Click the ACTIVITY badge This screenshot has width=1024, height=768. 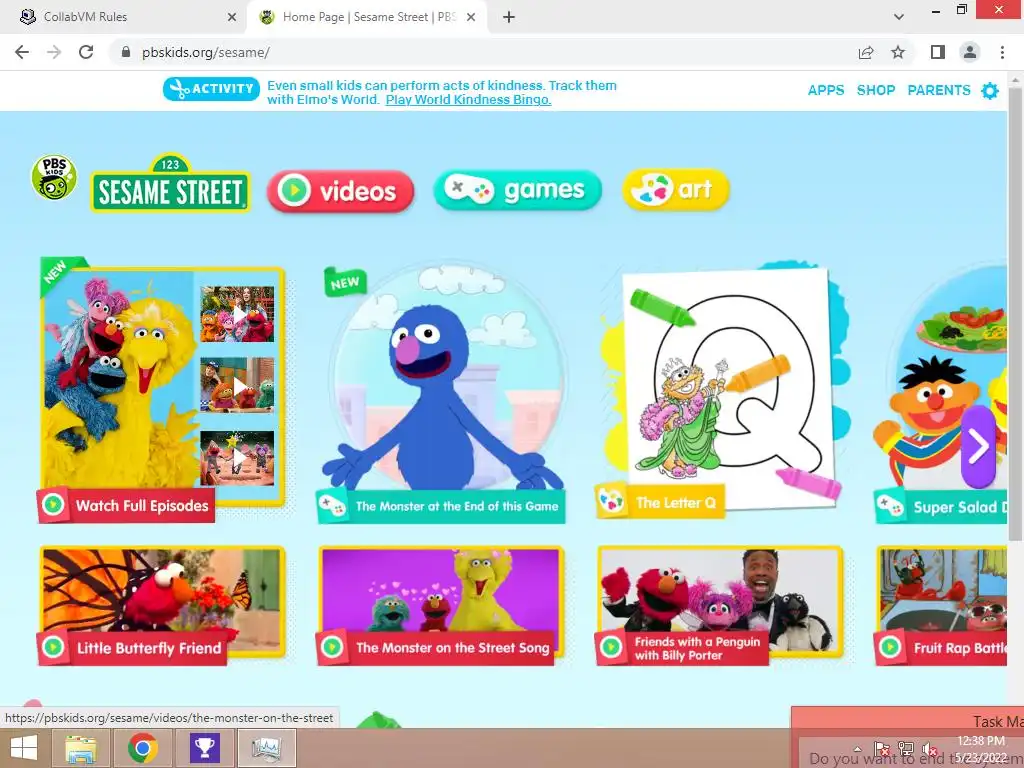point(211,89)
